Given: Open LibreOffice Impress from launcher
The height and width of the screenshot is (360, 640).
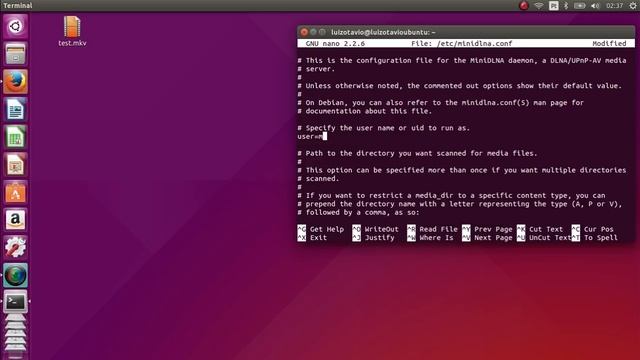Looking at the screenshot, I should point(16,165).
